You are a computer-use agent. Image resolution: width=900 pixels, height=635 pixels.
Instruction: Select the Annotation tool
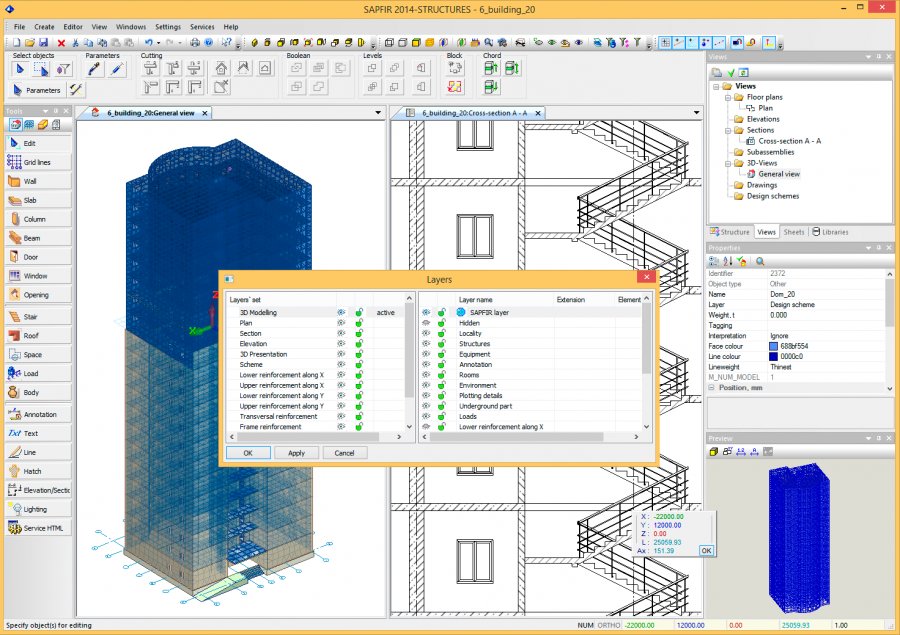38,415
